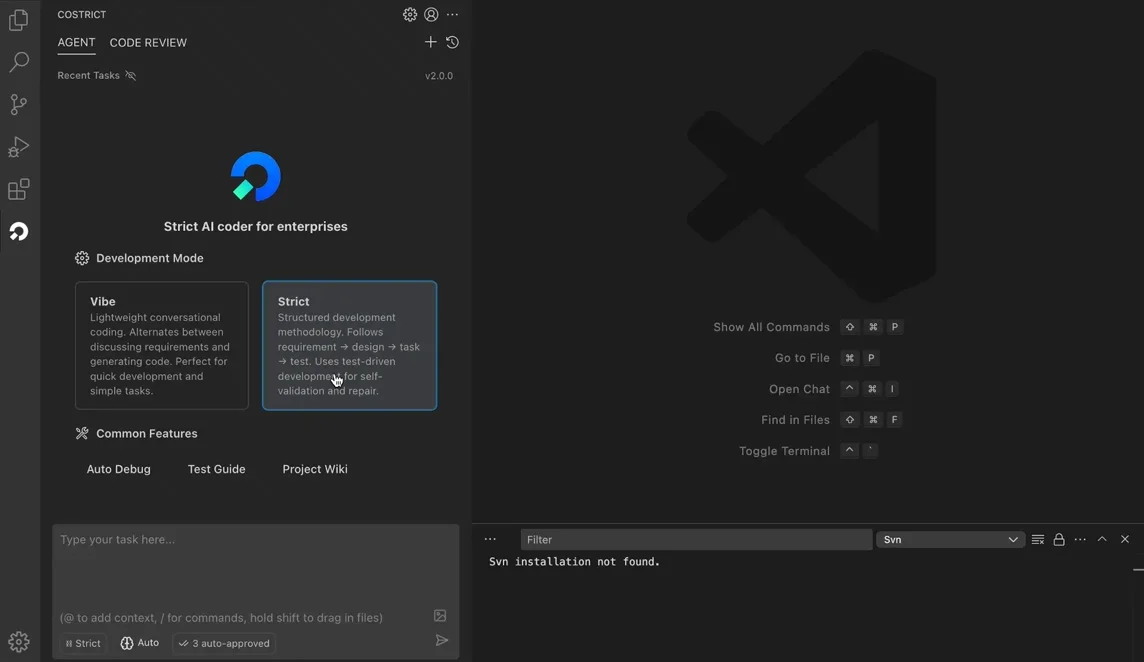Viewport: 1144px width, 662px height.
Task: Open the Search view in activity bar
Action: point(19,62)
